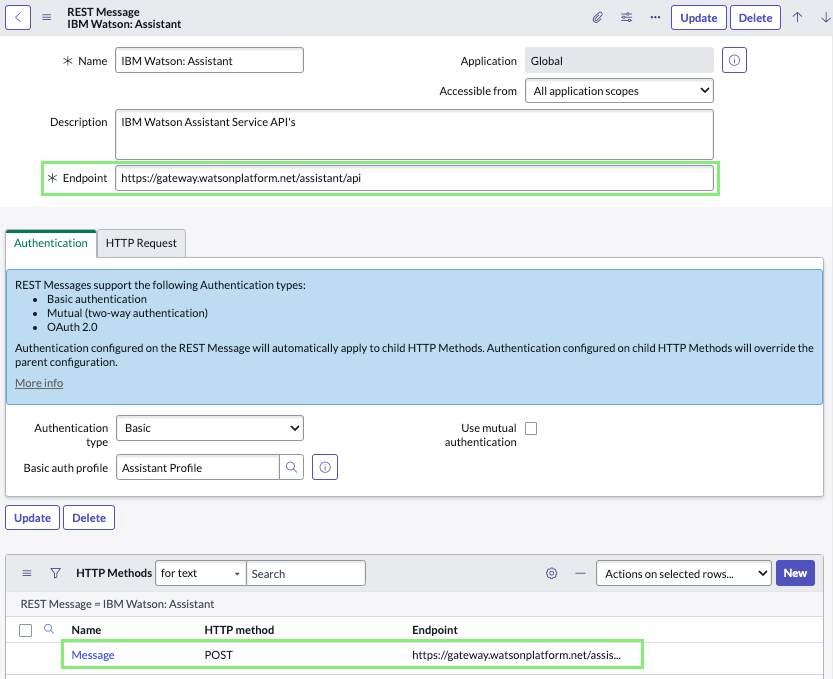Open Authentication type dropdown showing Basic

210,428
